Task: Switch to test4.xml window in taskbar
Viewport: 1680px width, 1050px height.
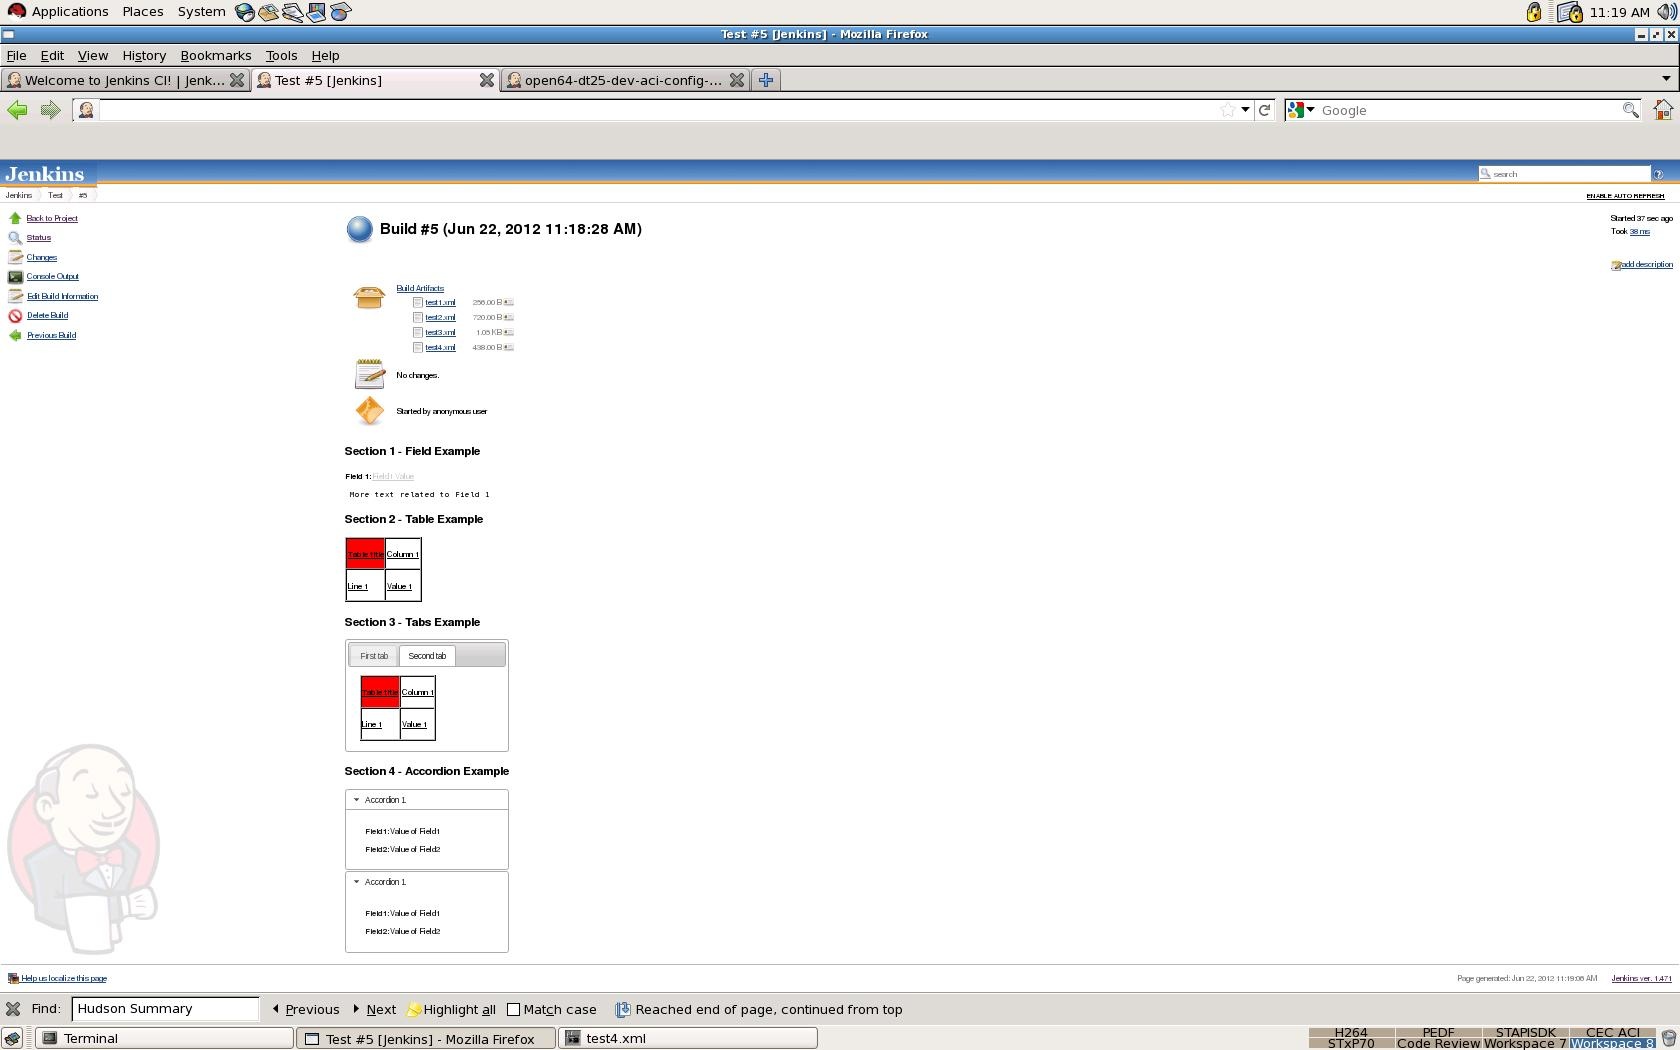Action: (689, 1039)
